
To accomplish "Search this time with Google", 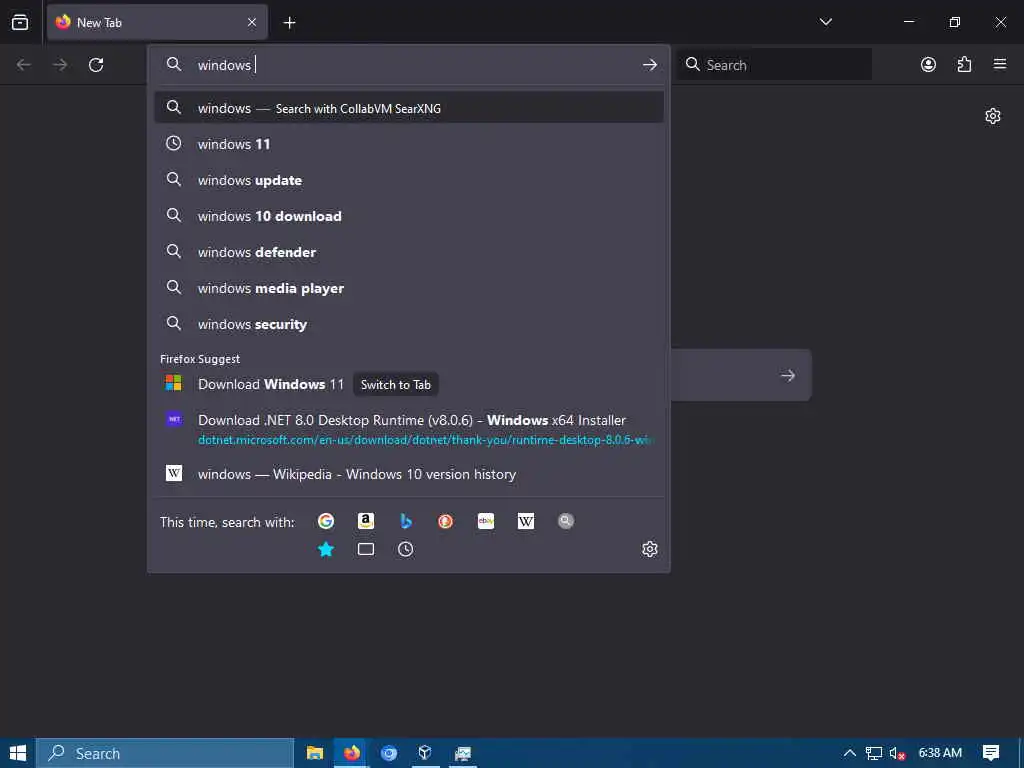I will point(326,521).
